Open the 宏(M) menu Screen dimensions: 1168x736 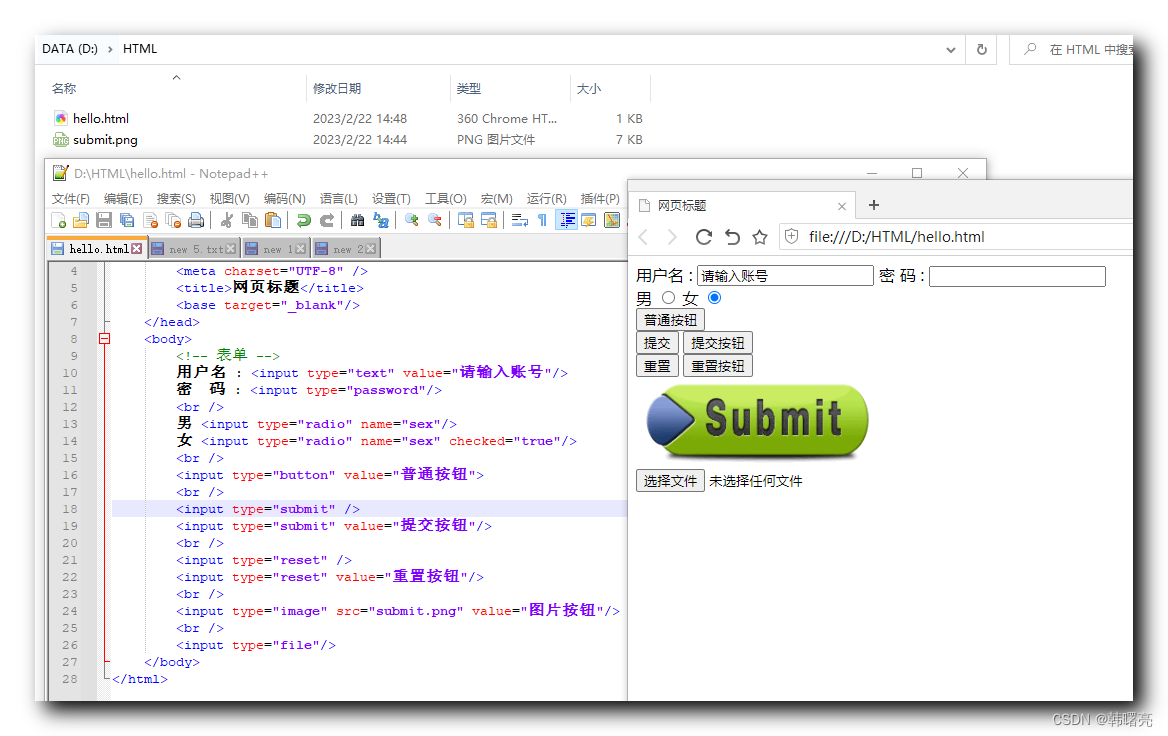pos(497,198)
